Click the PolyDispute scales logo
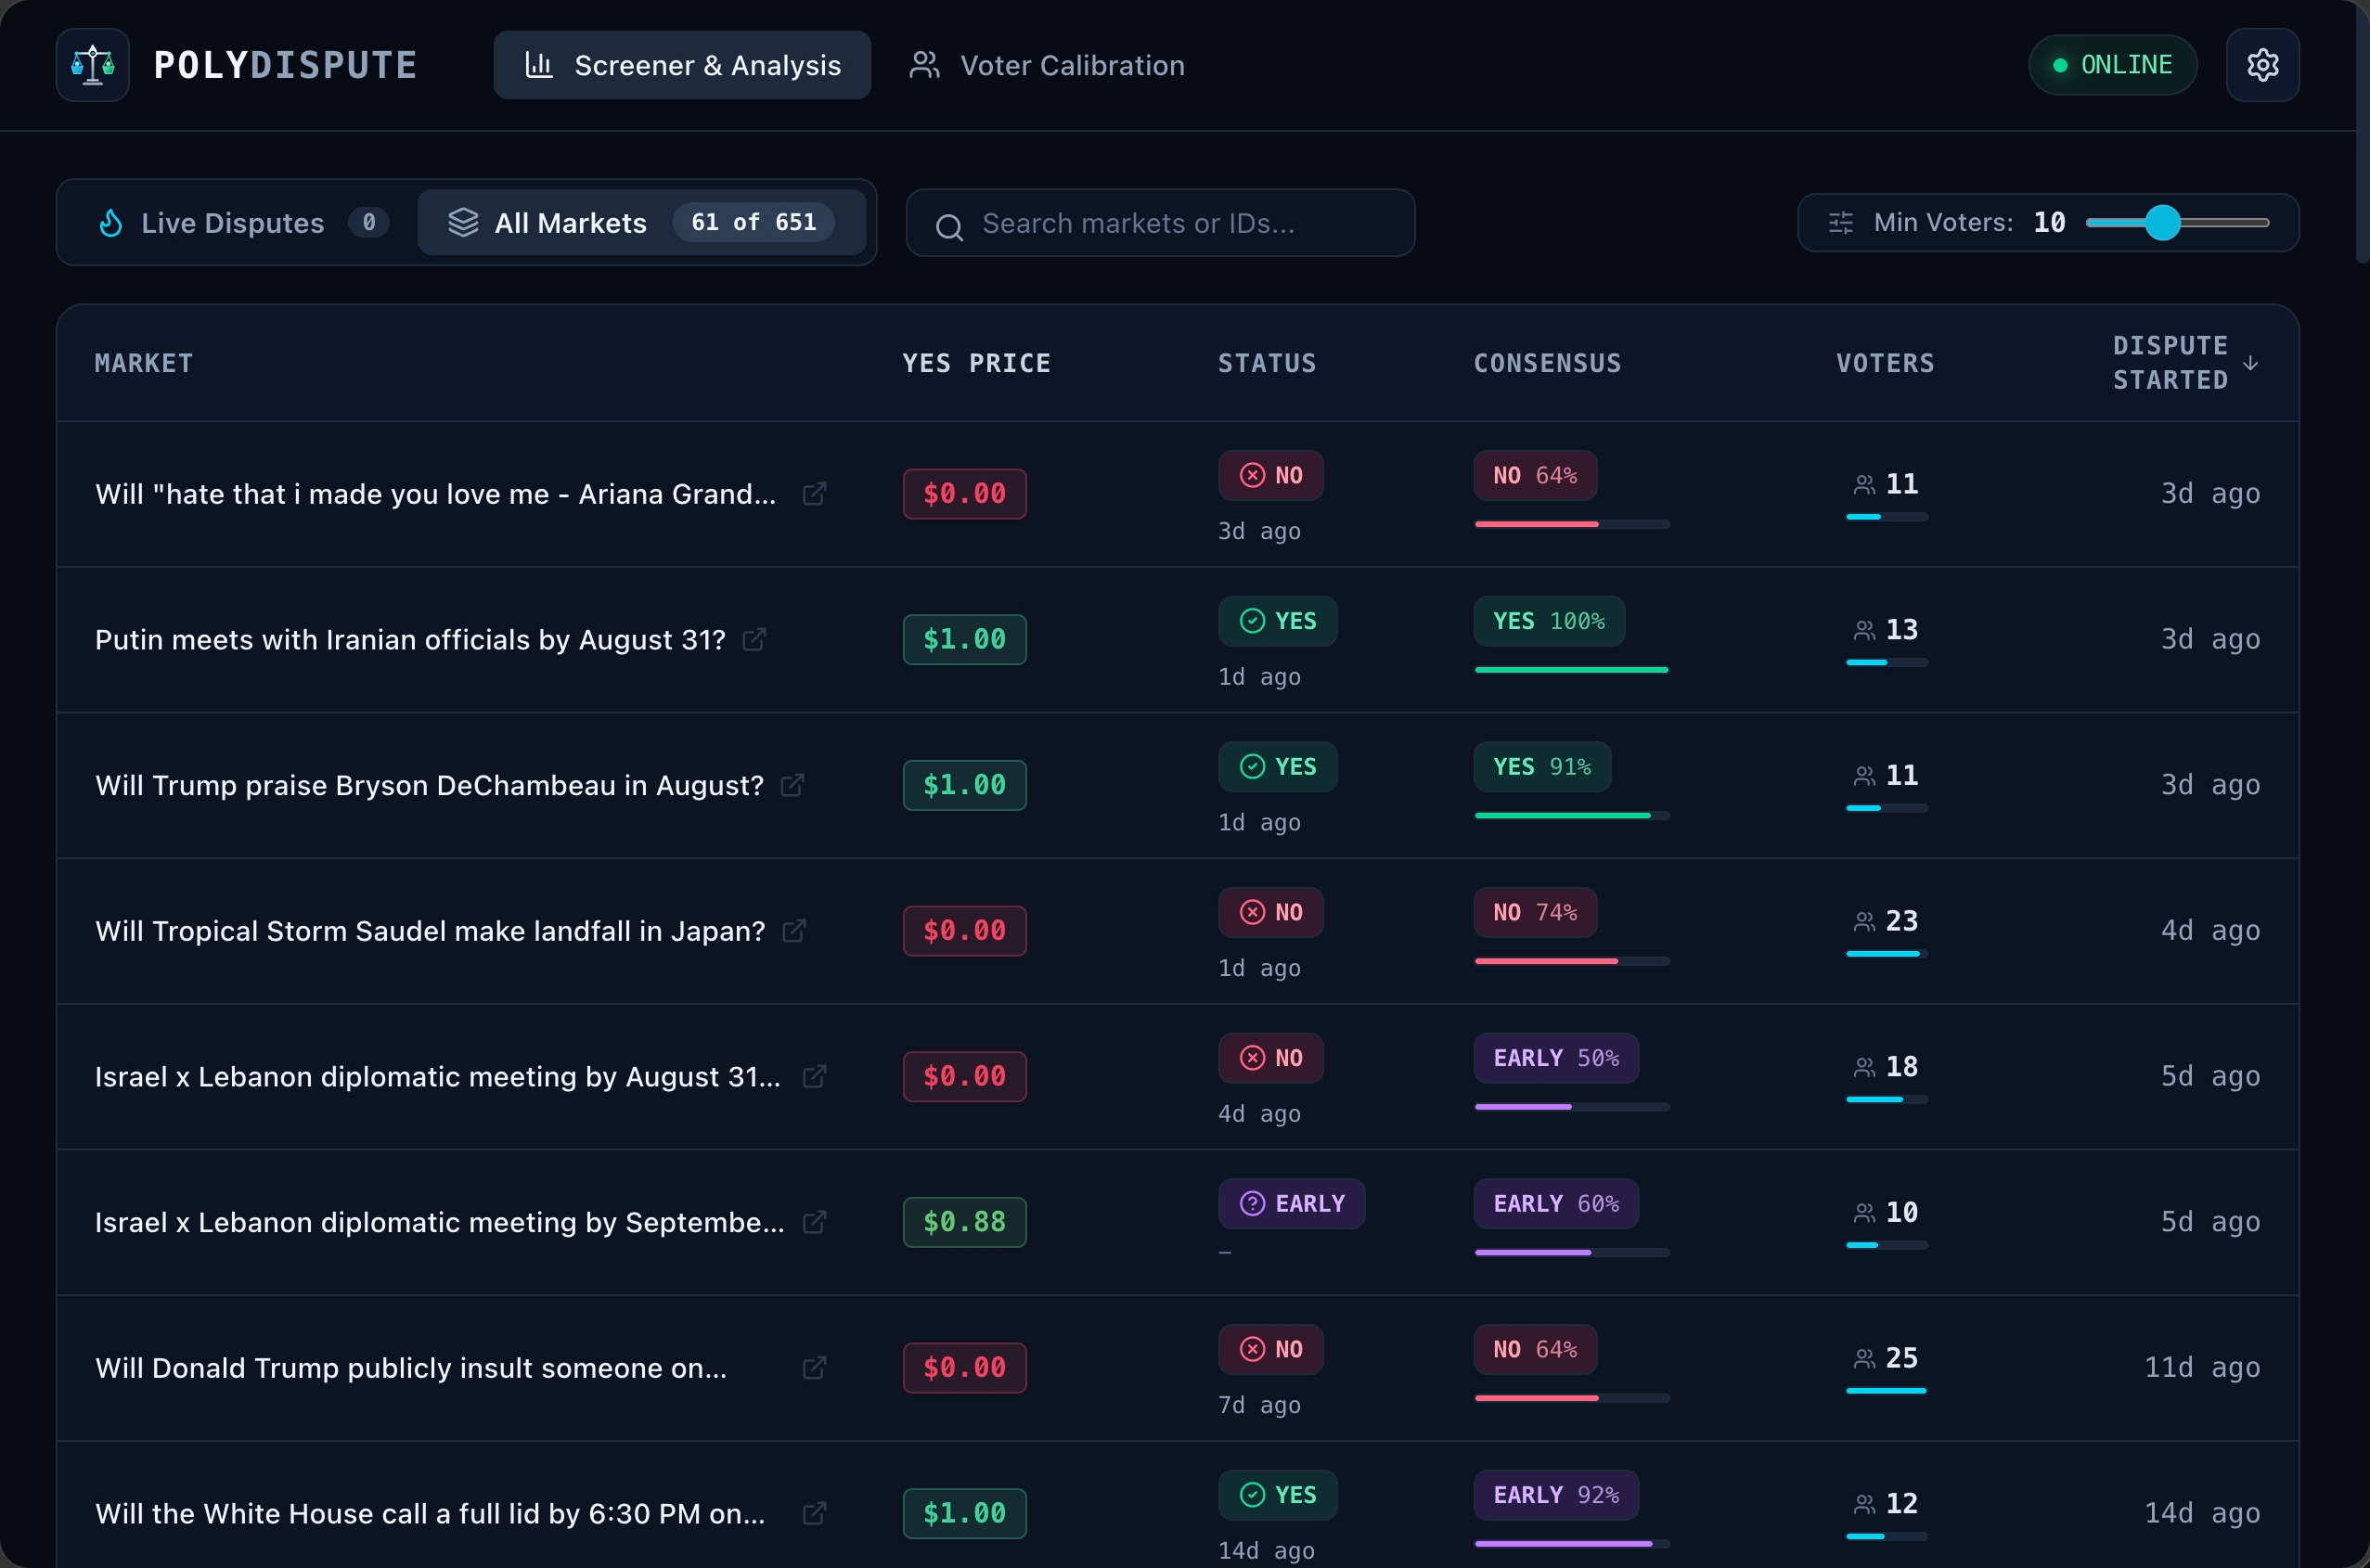The width and height of the screenshot is (2370, 1568). (x=93, y=65)
